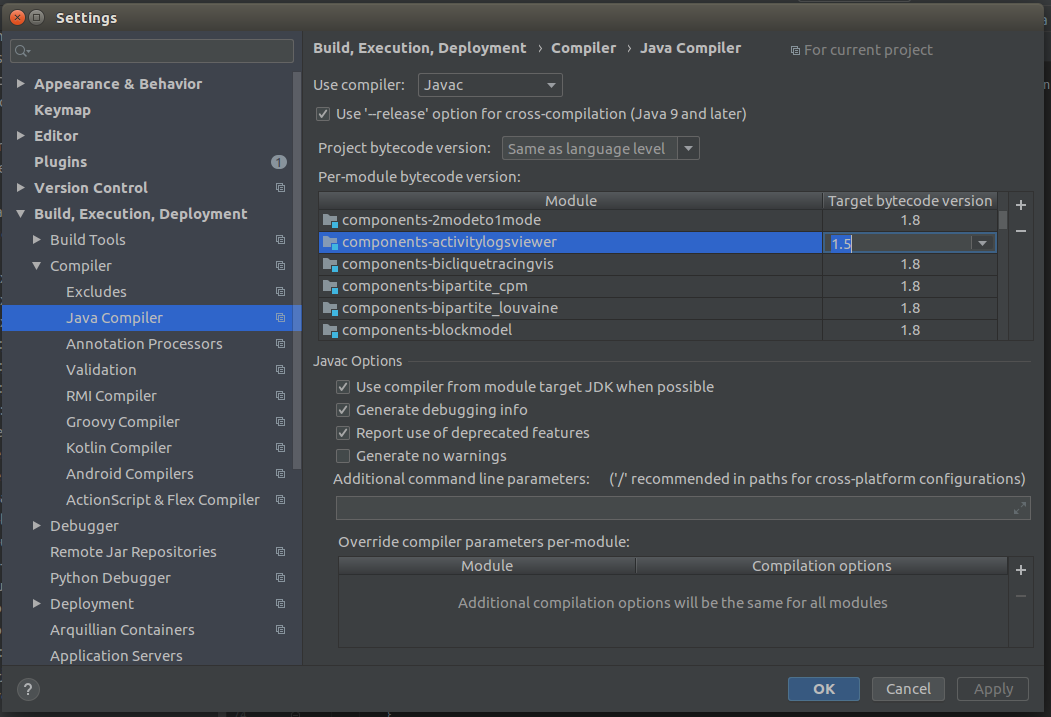Disable 'Report use of deprecated features'
The image size is (1051, 717).
point(343,433)
